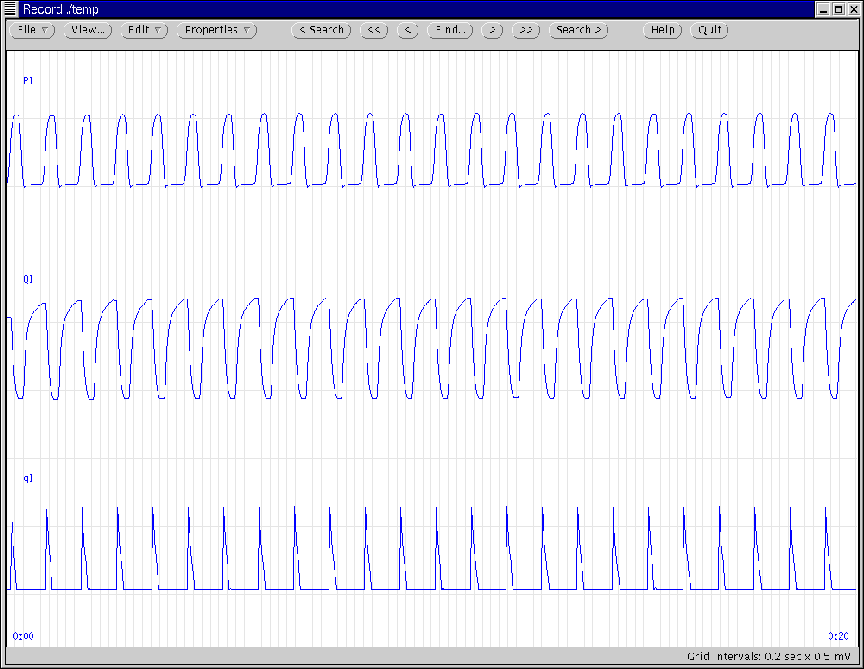The image size is (864, 669).
Task: Jump back a full screen with <<
Action: point(374,30)
